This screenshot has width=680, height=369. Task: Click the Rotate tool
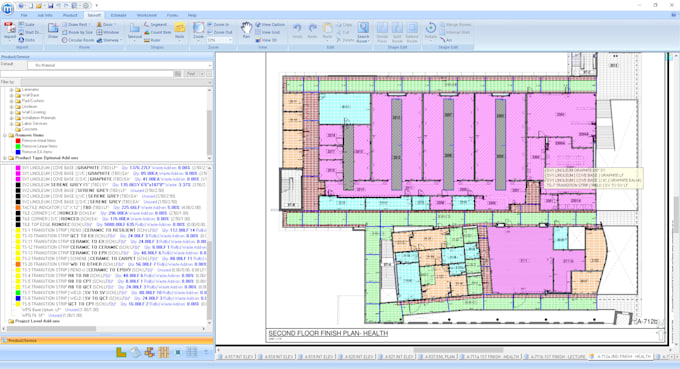431,31
